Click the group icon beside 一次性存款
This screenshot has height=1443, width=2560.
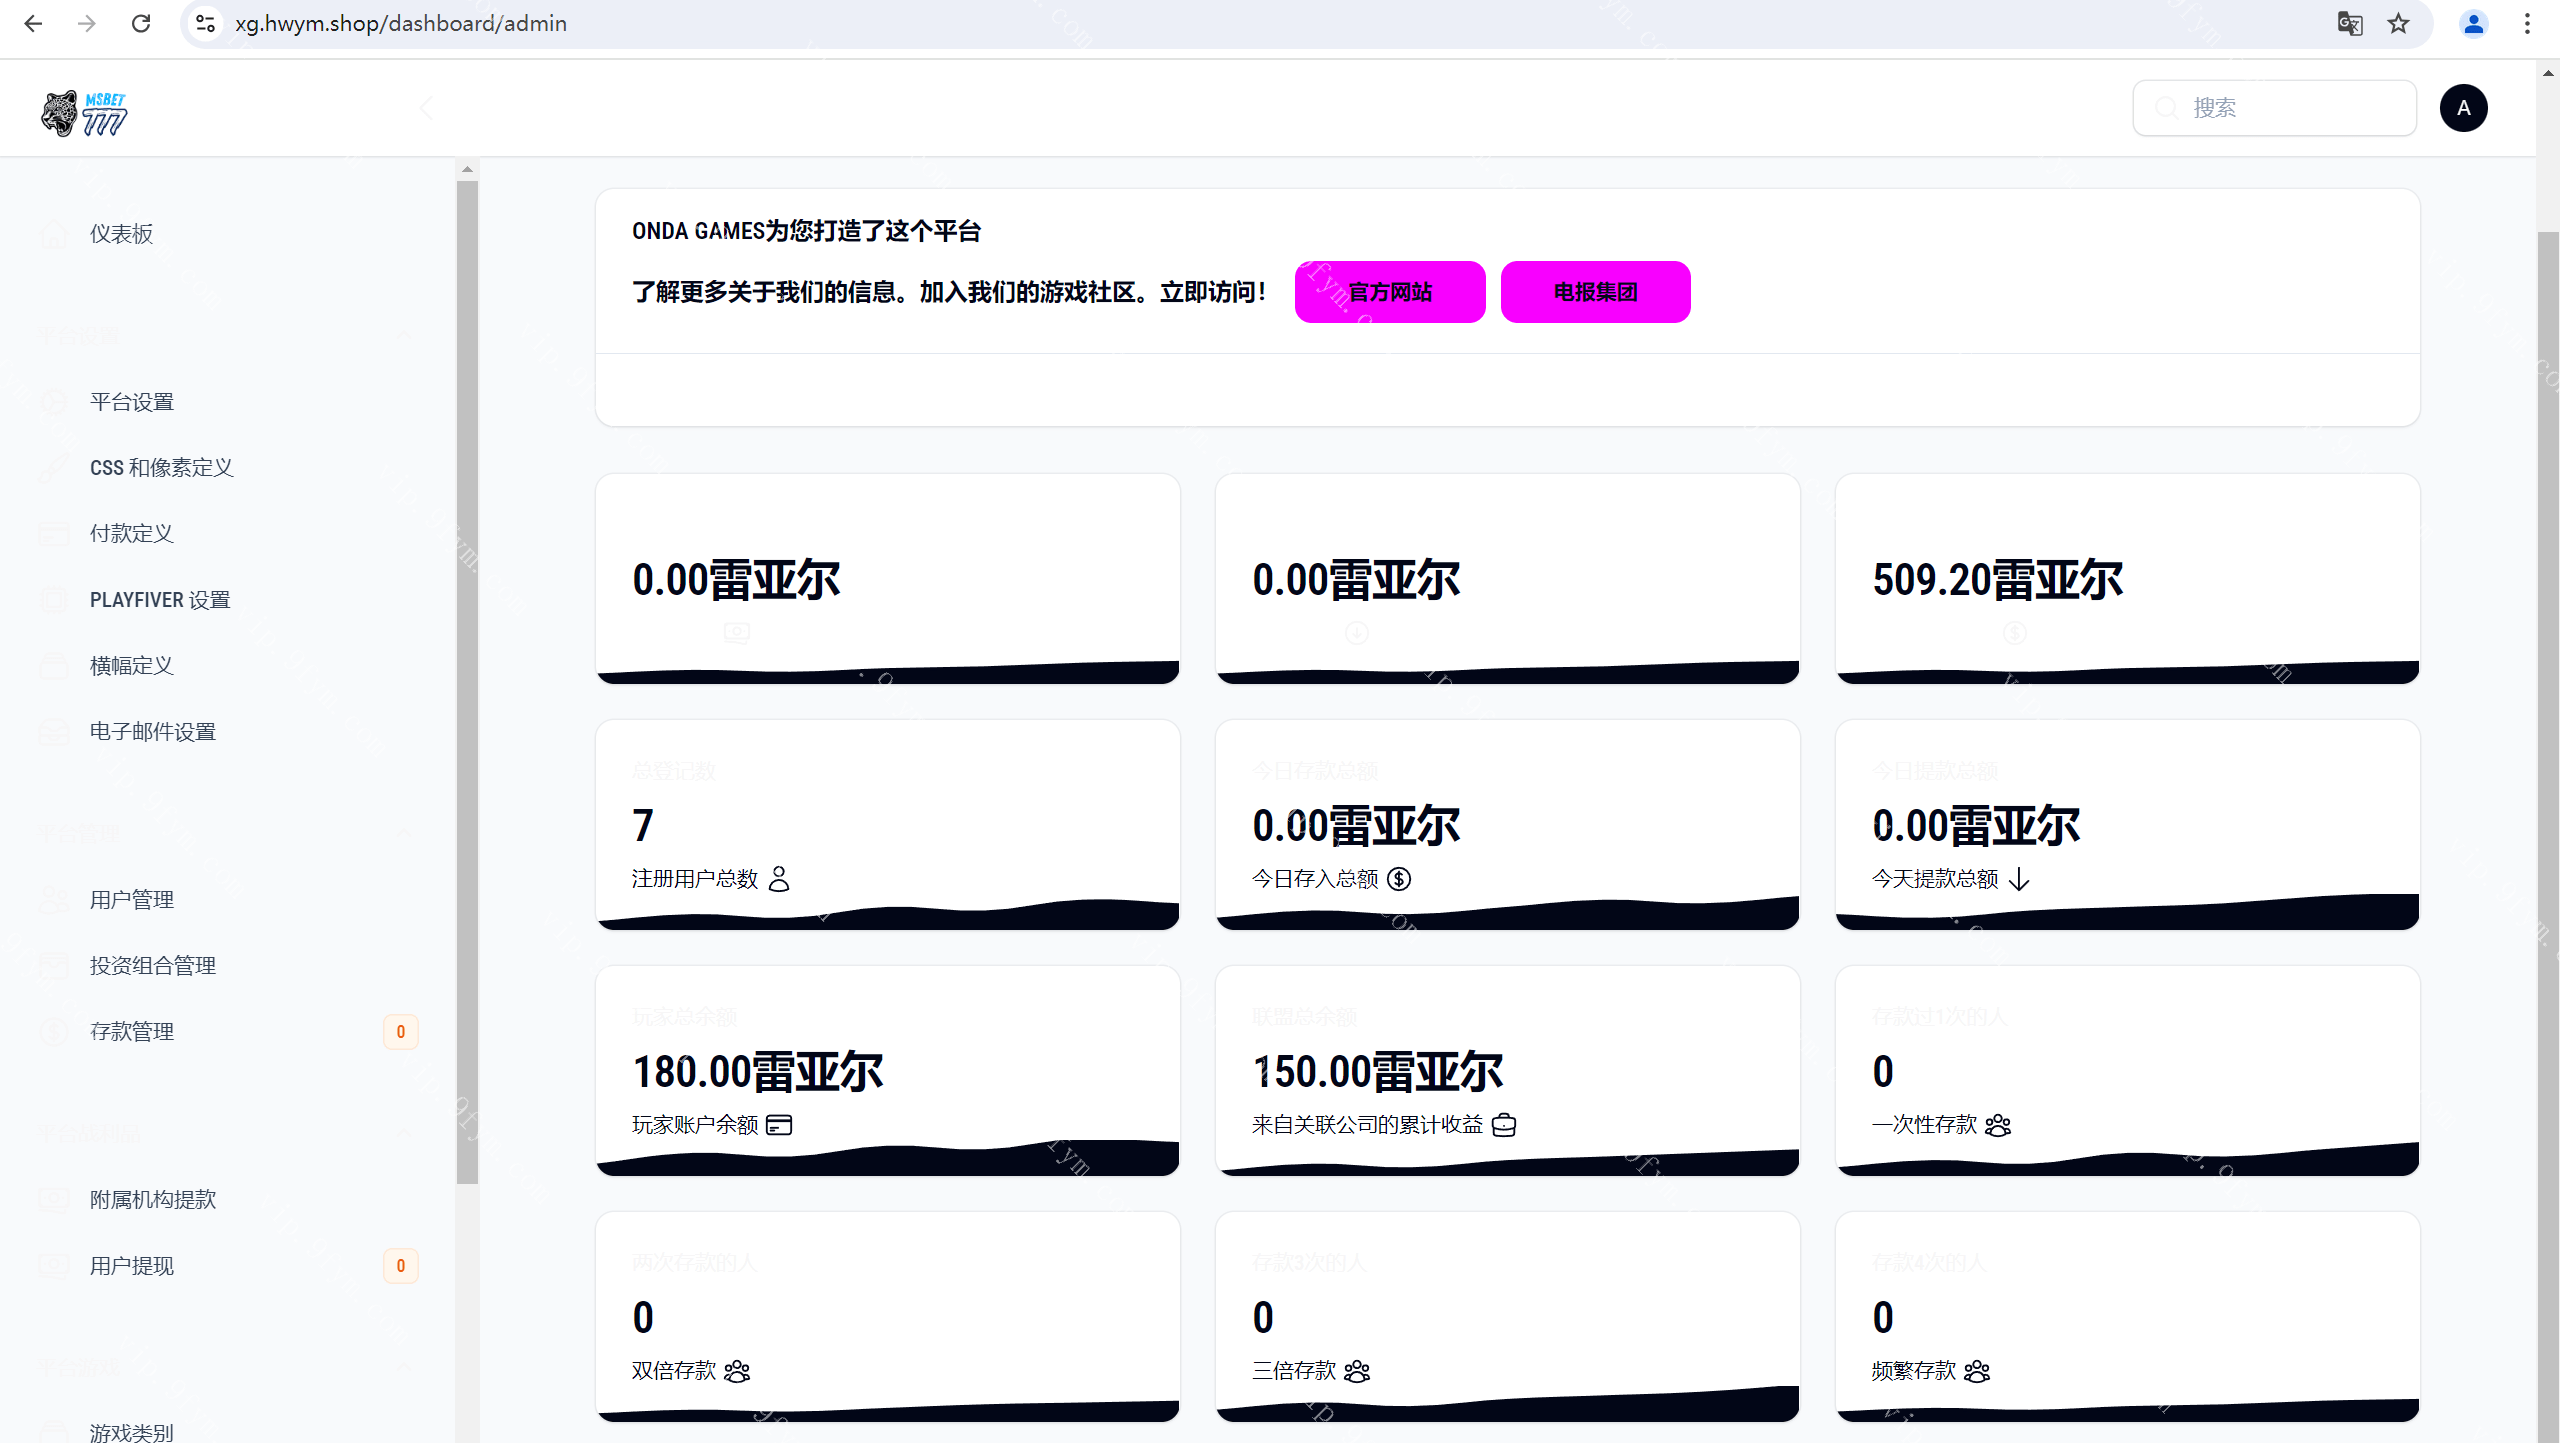point(1998,1125)
